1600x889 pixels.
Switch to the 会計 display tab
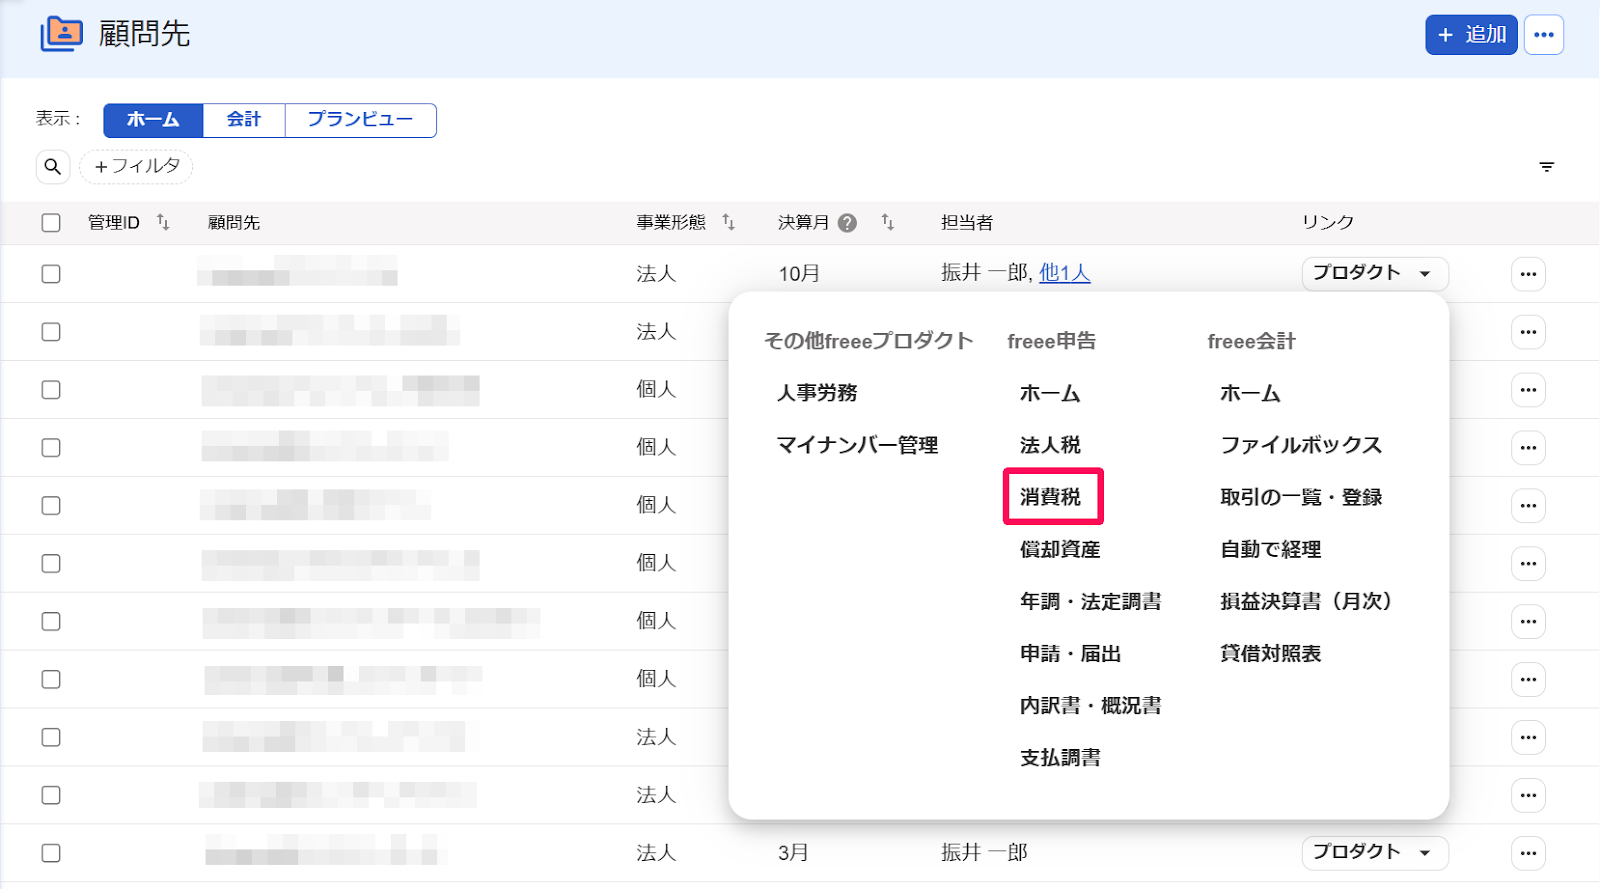(244, 120)
